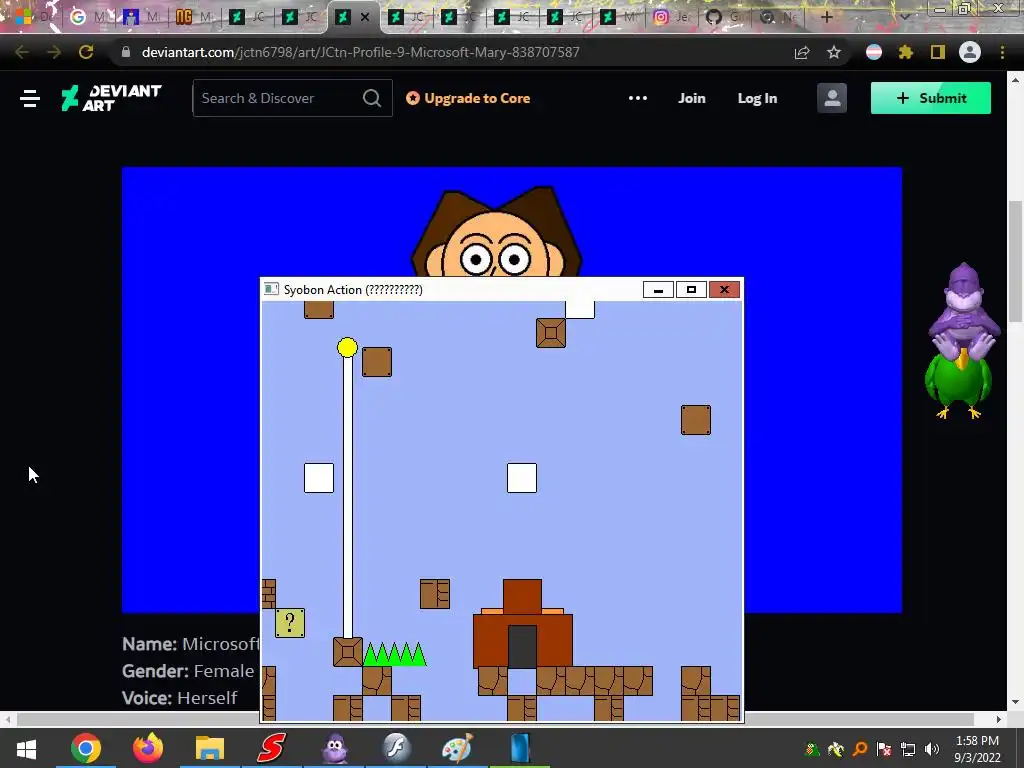1024x768 pixels.
Task: Open the Extensions puzzle icon
Action: tap(906, 52)
